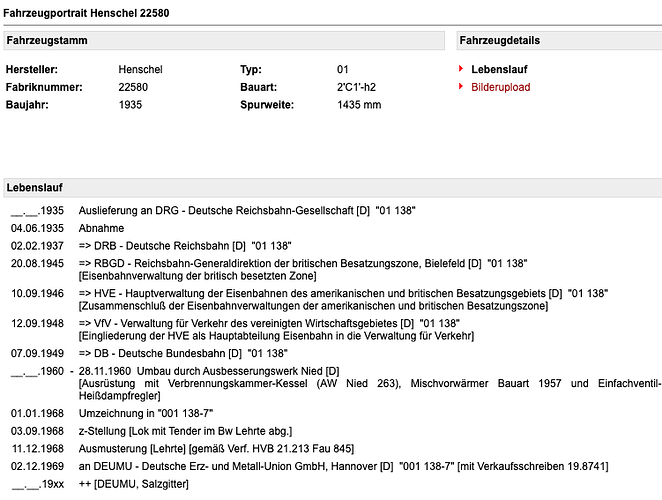
Task: Select the Umzeichnung in "001 138-7" entry
Action: pos(145,413)
